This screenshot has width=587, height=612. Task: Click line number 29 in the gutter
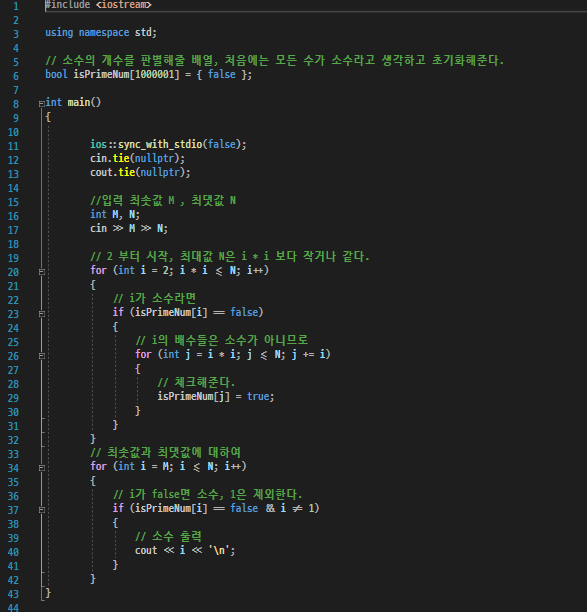[13, 398]
